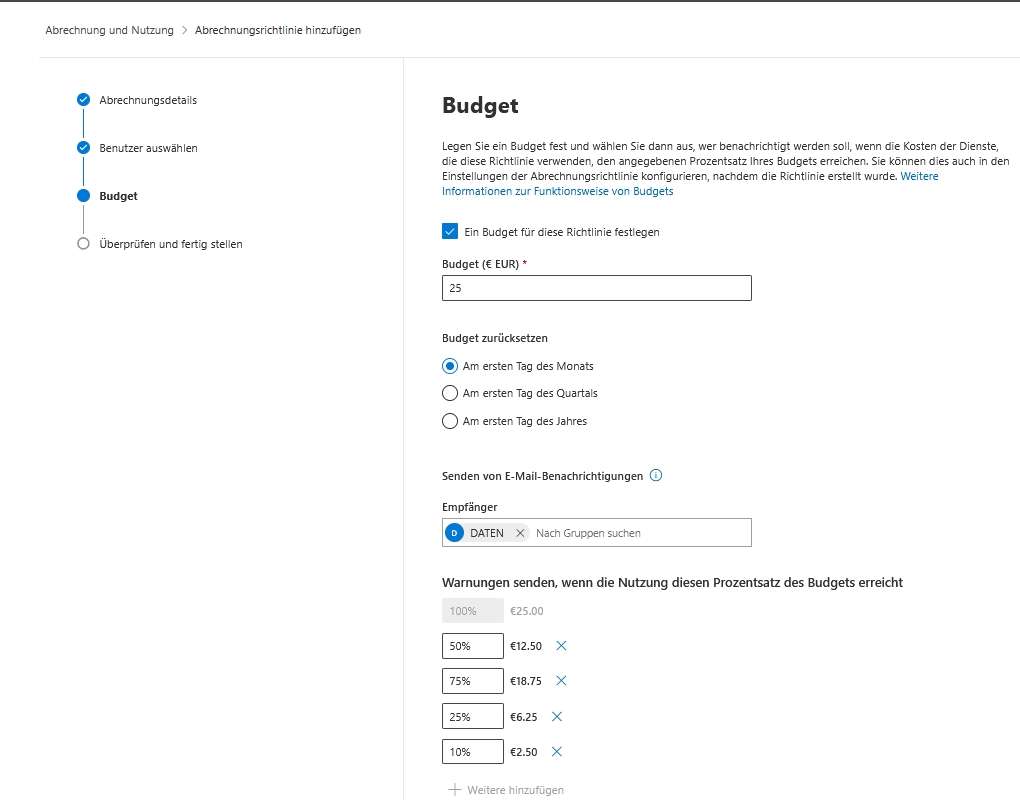
Task: Click the Abrechnungsdetails completed checkmark
Action: (x=83, y=100)
